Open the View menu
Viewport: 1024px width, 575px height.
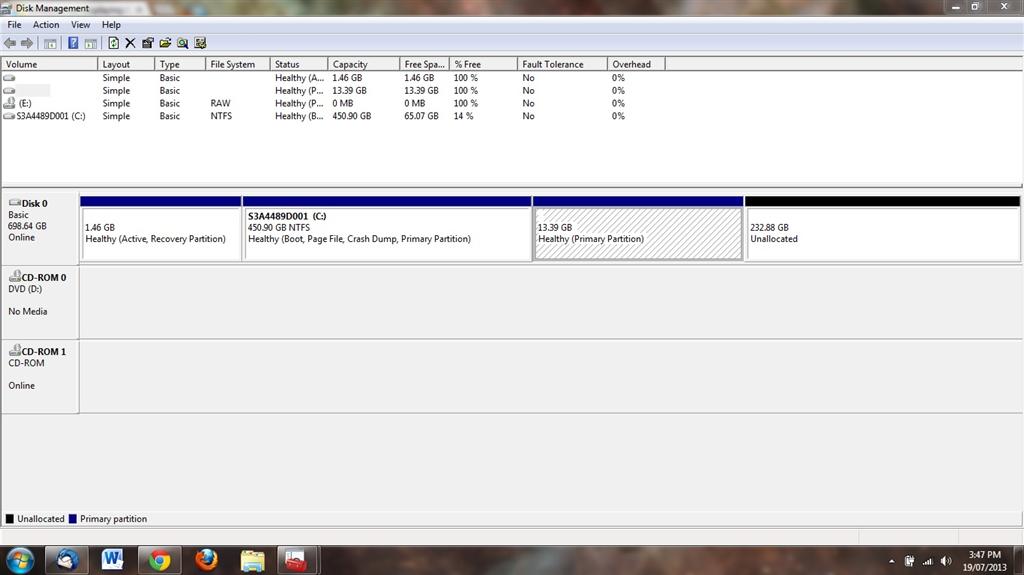(80, 25)
